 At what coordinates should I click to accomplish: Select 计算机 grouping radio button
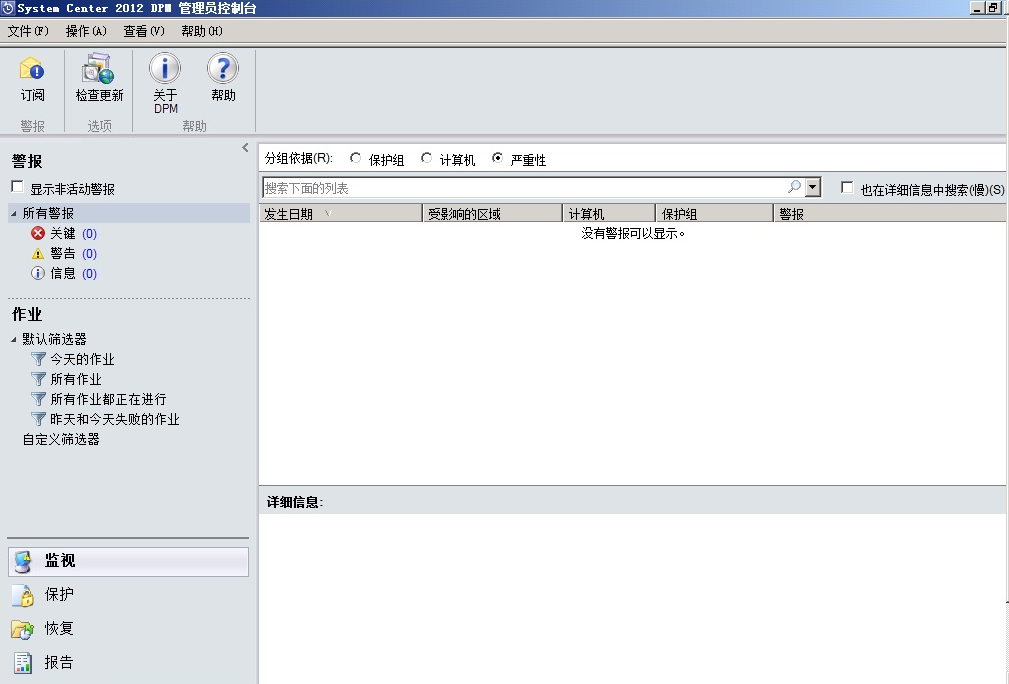(426, 158)
